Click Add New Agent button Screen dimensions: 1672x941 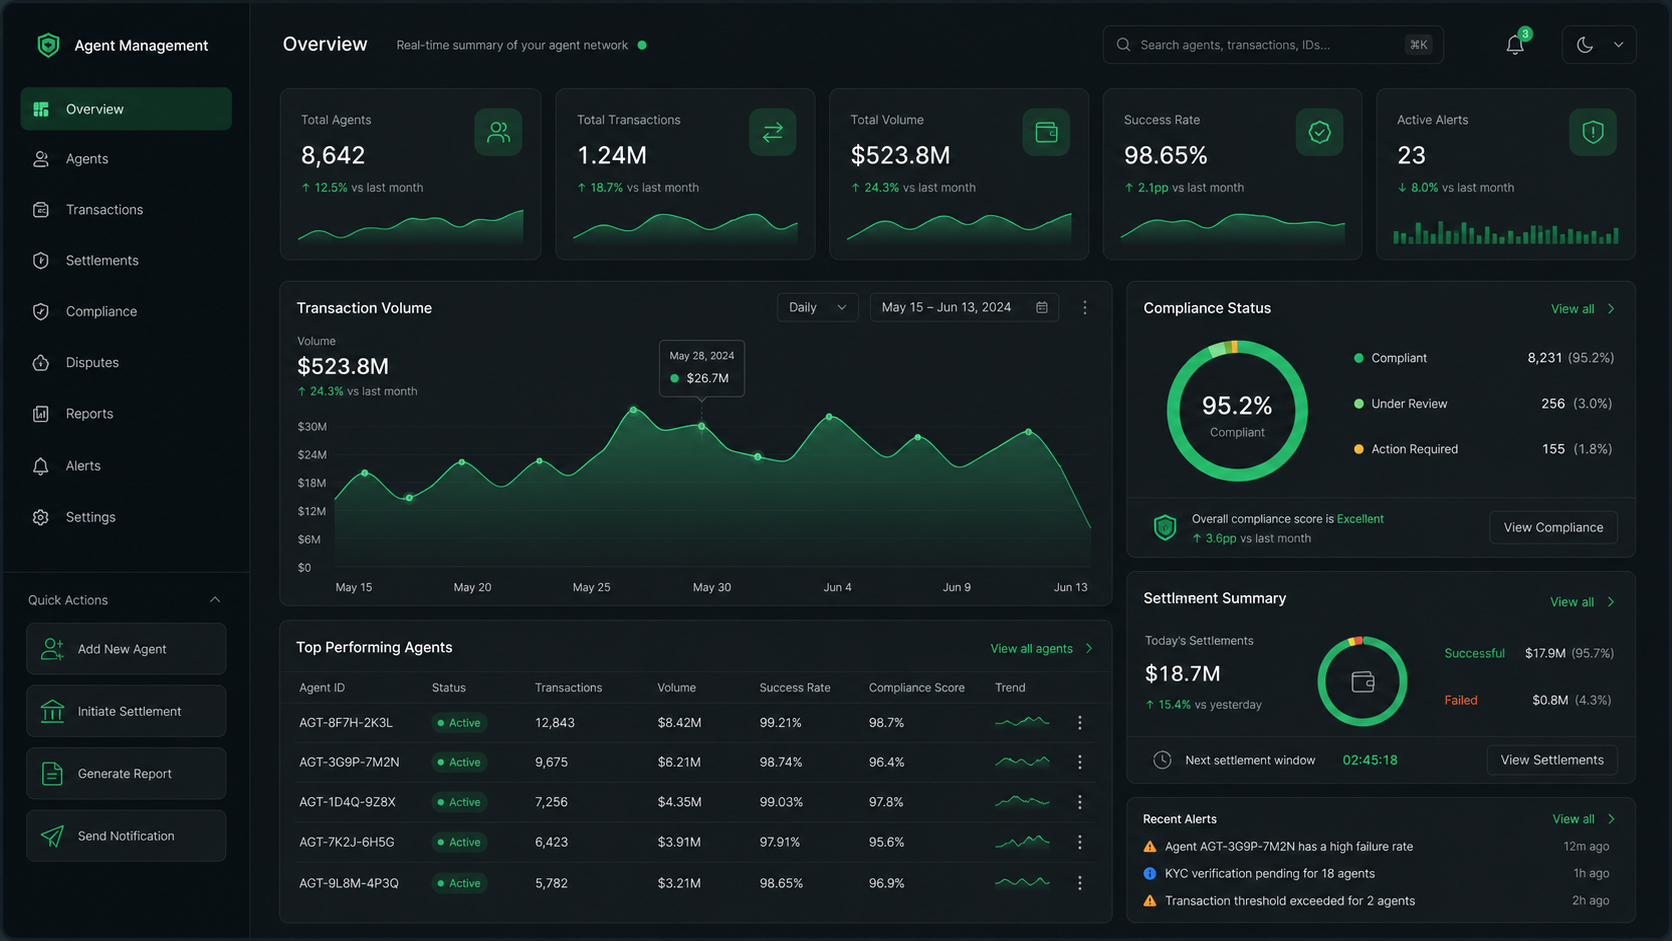tap(126, 649)
